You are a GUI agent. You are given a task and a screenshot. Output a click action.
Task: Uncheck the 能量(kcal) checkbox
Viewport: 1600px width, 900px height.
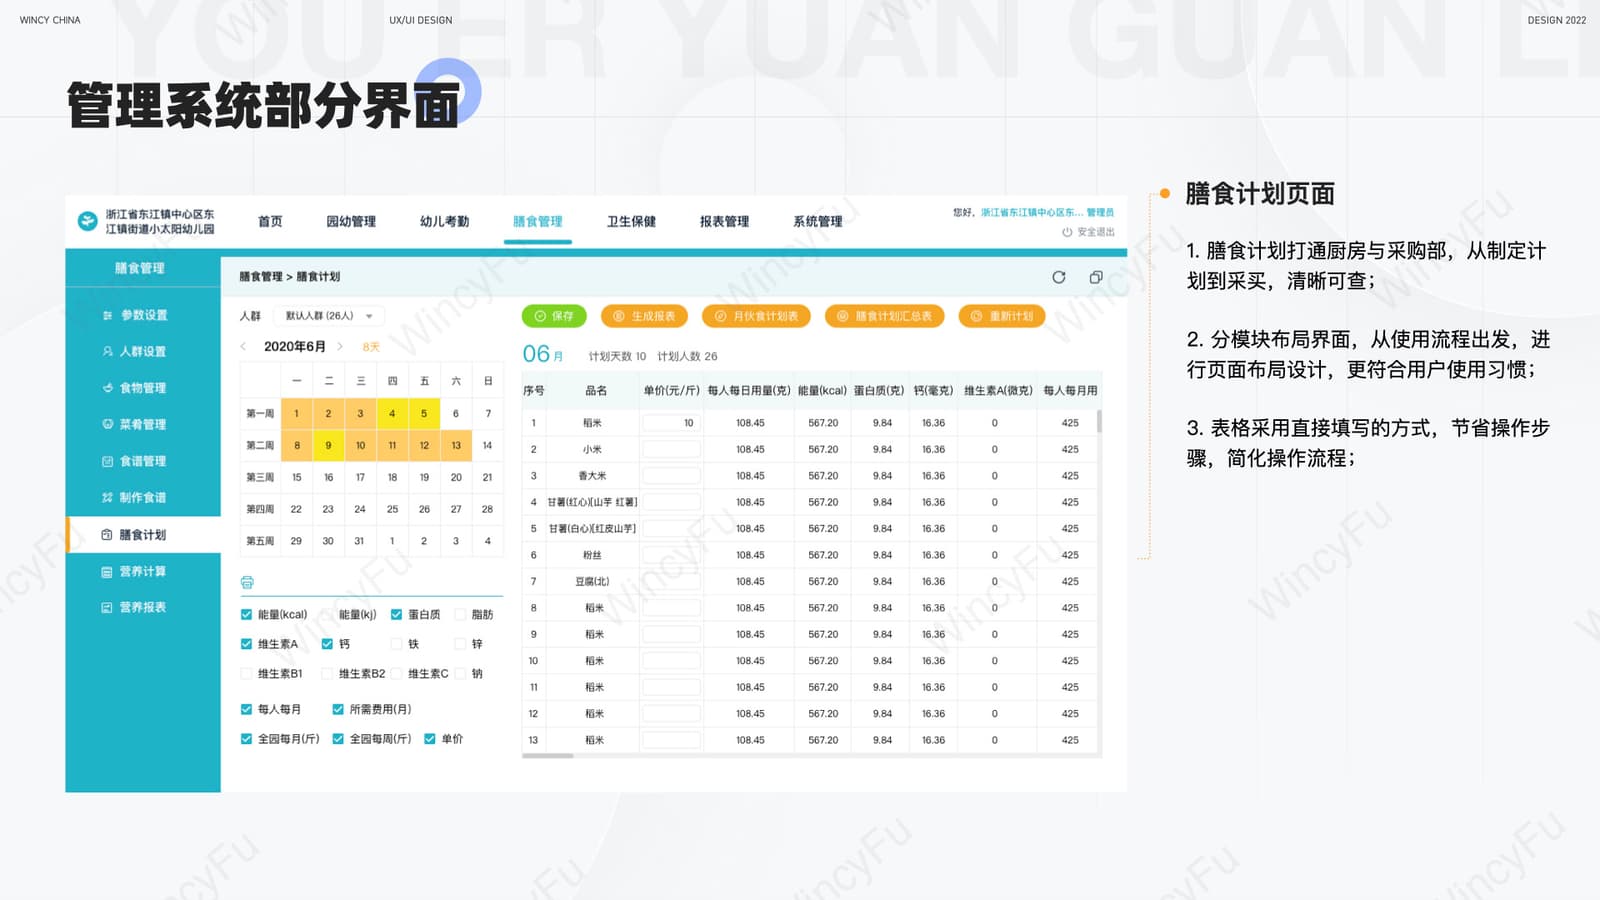click(246, 614)
